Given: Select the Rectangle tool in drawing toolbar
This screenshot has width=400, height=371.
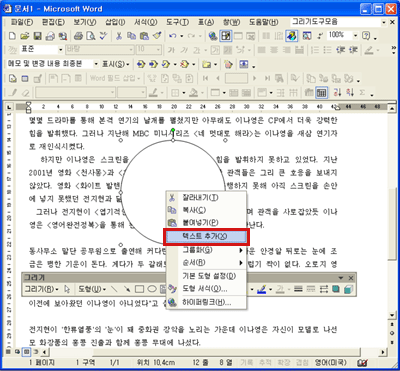Looking at the screenshot, I should point(139,289).
